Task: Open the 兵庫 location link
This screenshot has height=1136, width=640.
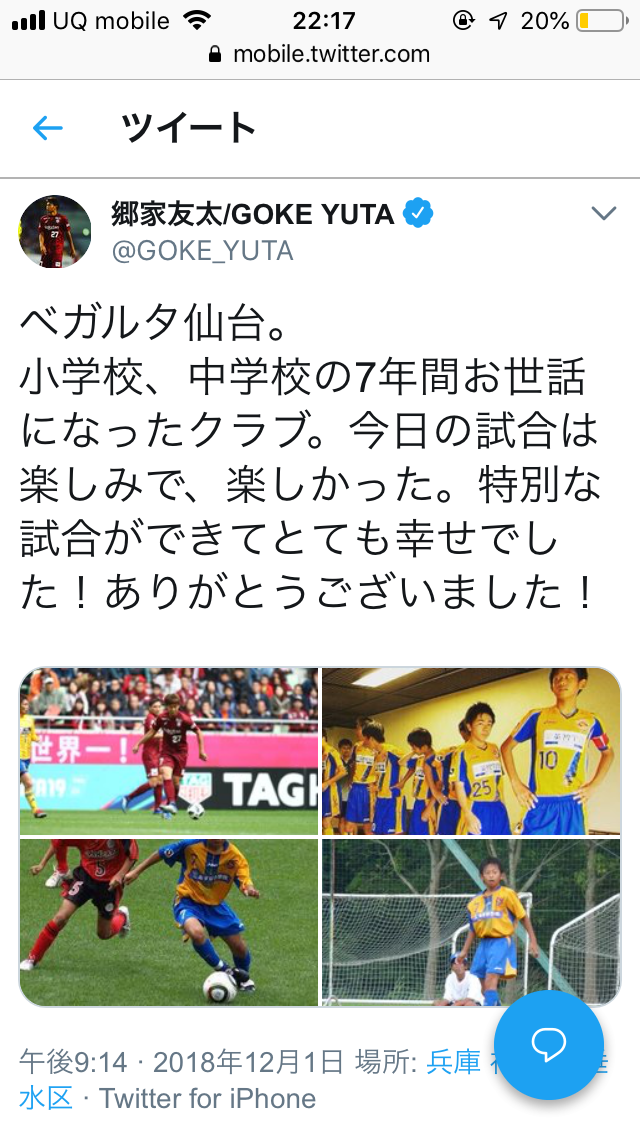Action: (x=454, y=1062)
